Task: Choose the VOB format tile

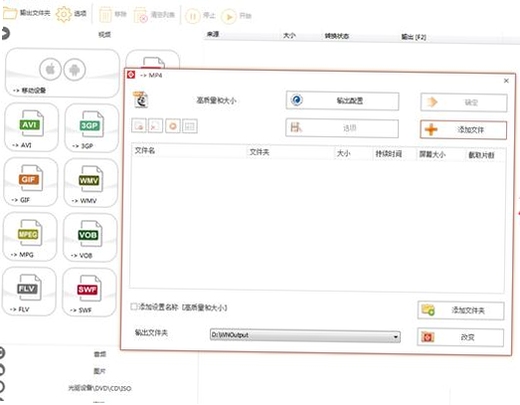Action: pos(90,237)
